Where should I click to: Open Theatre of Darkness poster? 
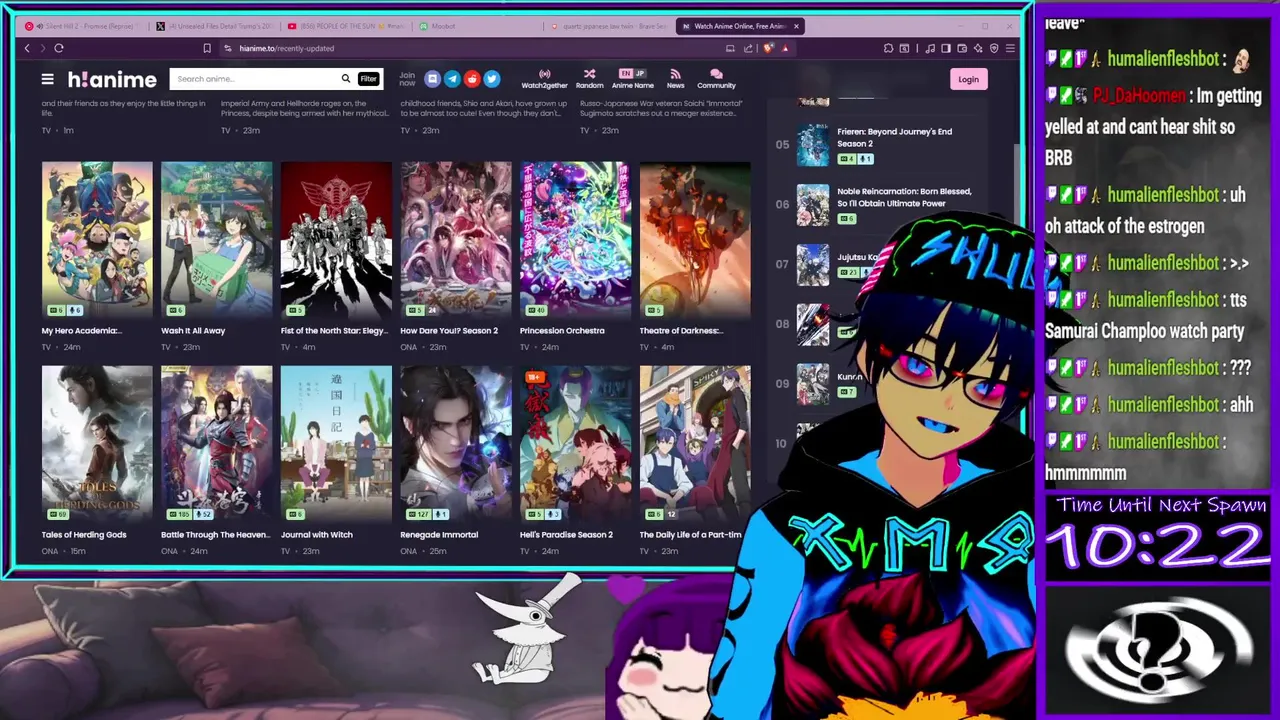695,239
